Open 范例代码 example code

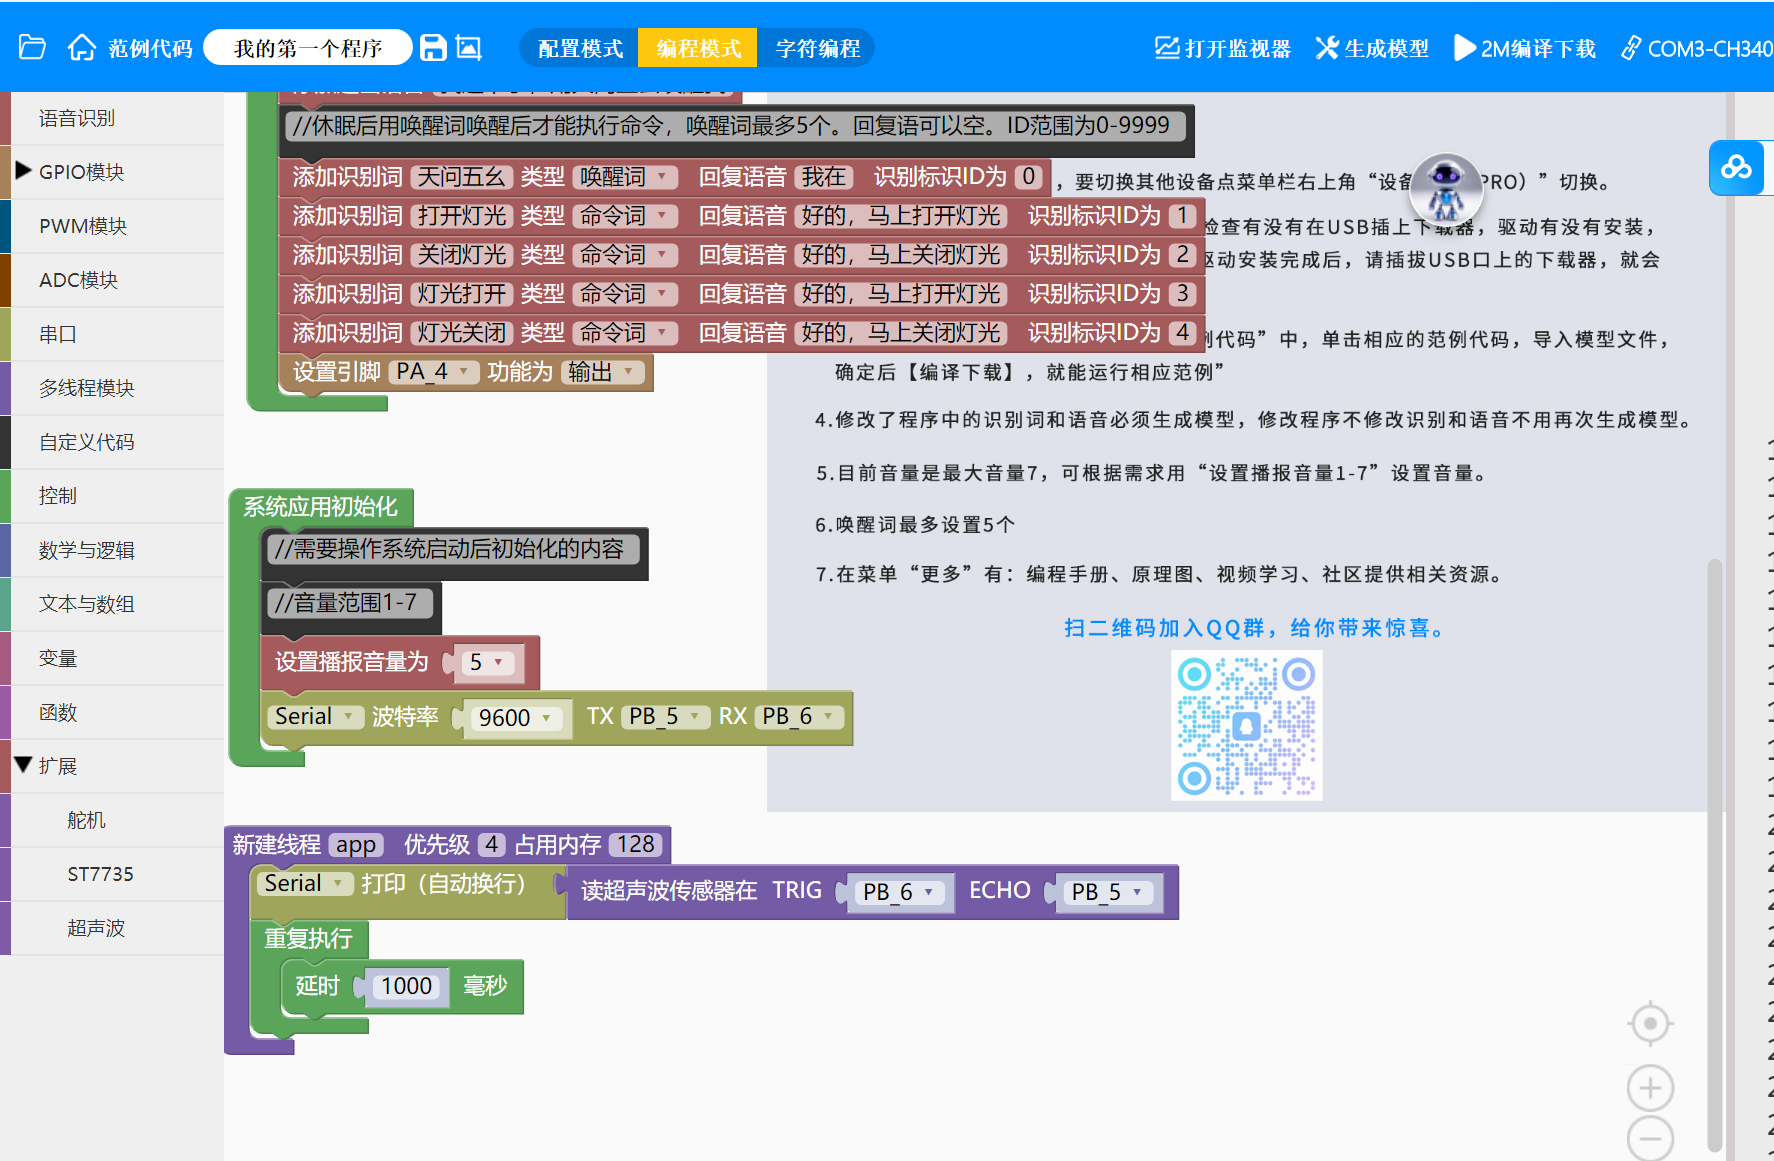[150, 48]
